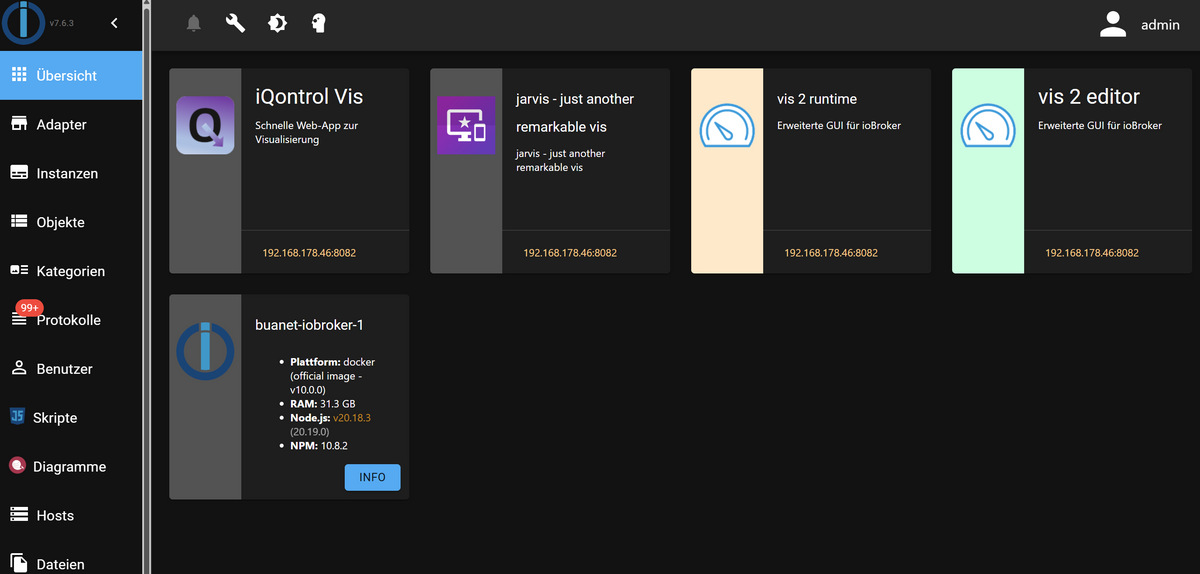The image size is (1200, 574).
Task: Open the vis 2 editor gauge icon
Action: (988, 125)
